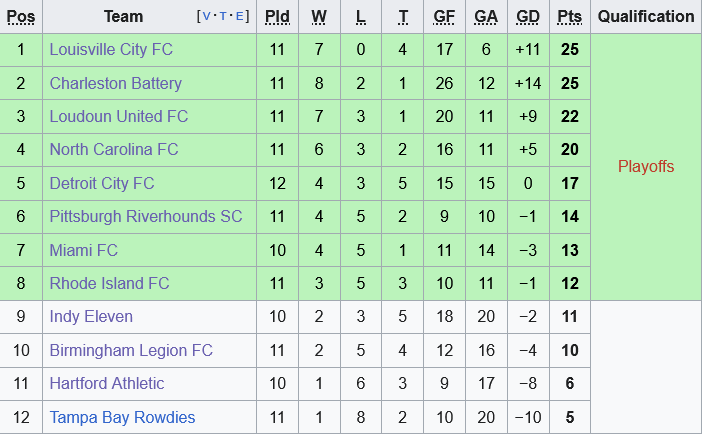
Task: Click the Pts column header abbreviation
Action: 569,16
